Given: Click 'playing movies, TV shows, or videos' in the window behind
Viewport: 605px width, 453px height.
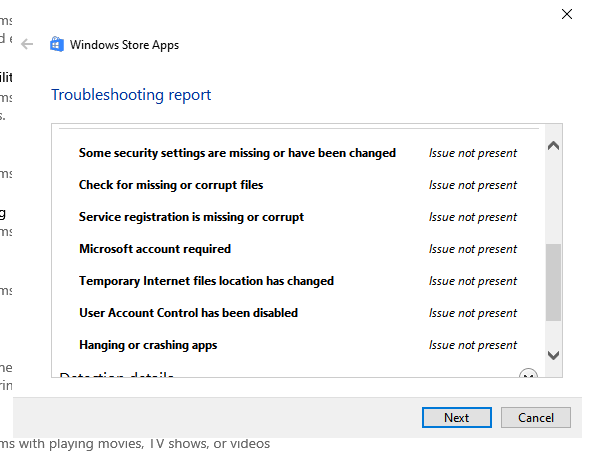Looking at the screenshot, I should point(159,444).
